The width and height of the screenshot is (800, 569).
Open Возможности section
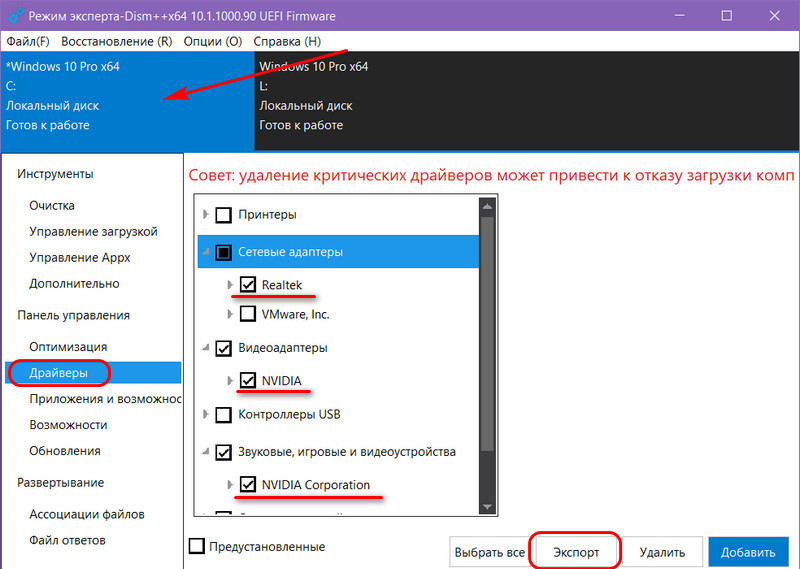(68, 425)
